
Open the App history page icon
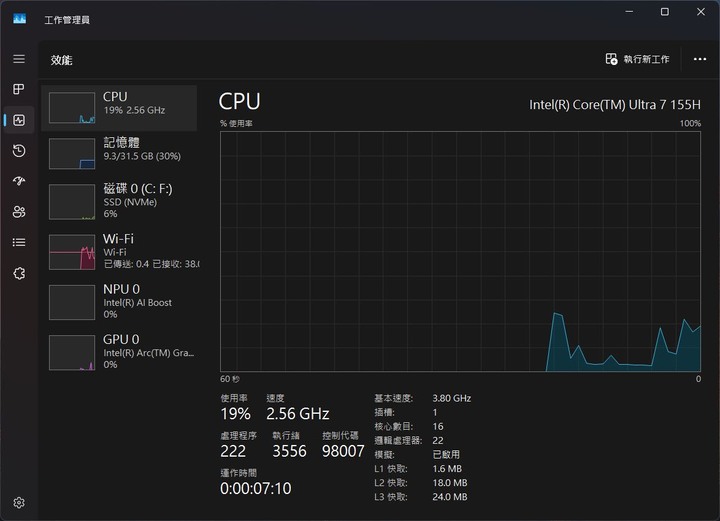(x=19, y=151)
